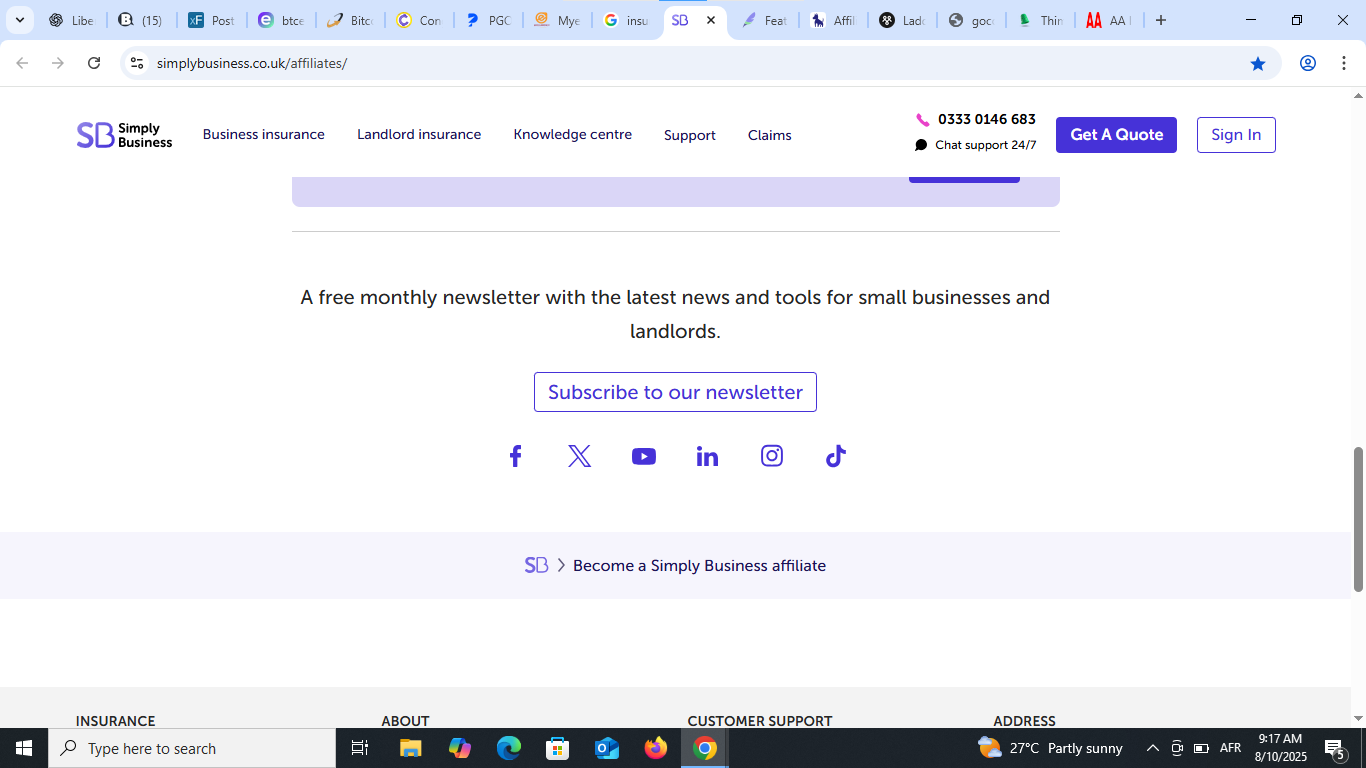Screen dimensions: 1366x768
Task: Switch to the AA browser tab
Action: 1109,20
